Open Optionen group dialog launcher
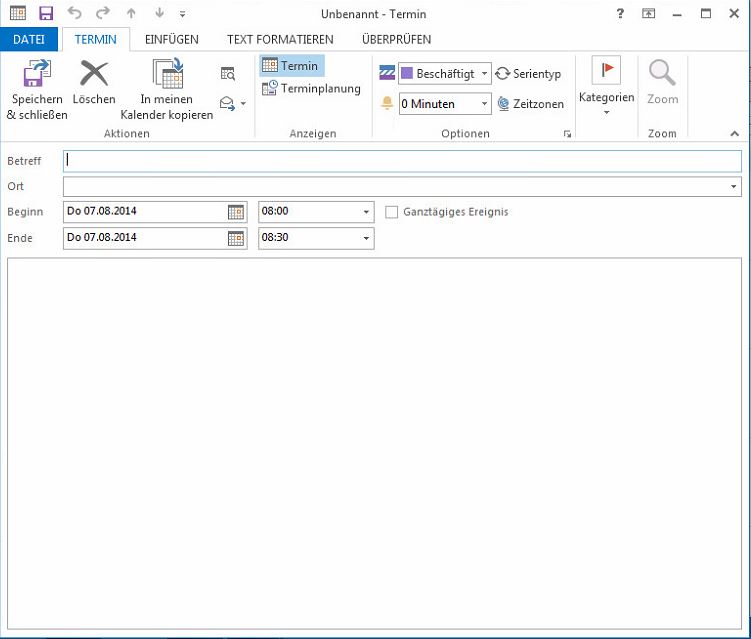 (x=568, y=134)
